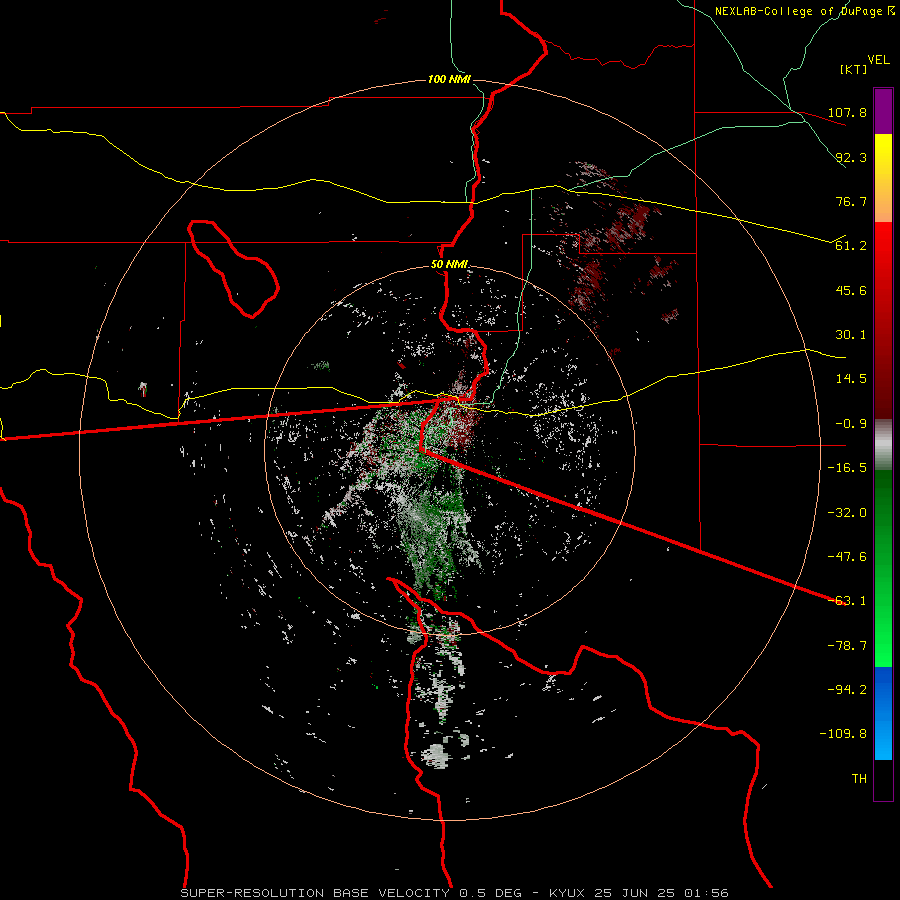The height and width of the screenshot is (900, 900).
Task: Click the 92.3 legend value
Action: point(851,157)
